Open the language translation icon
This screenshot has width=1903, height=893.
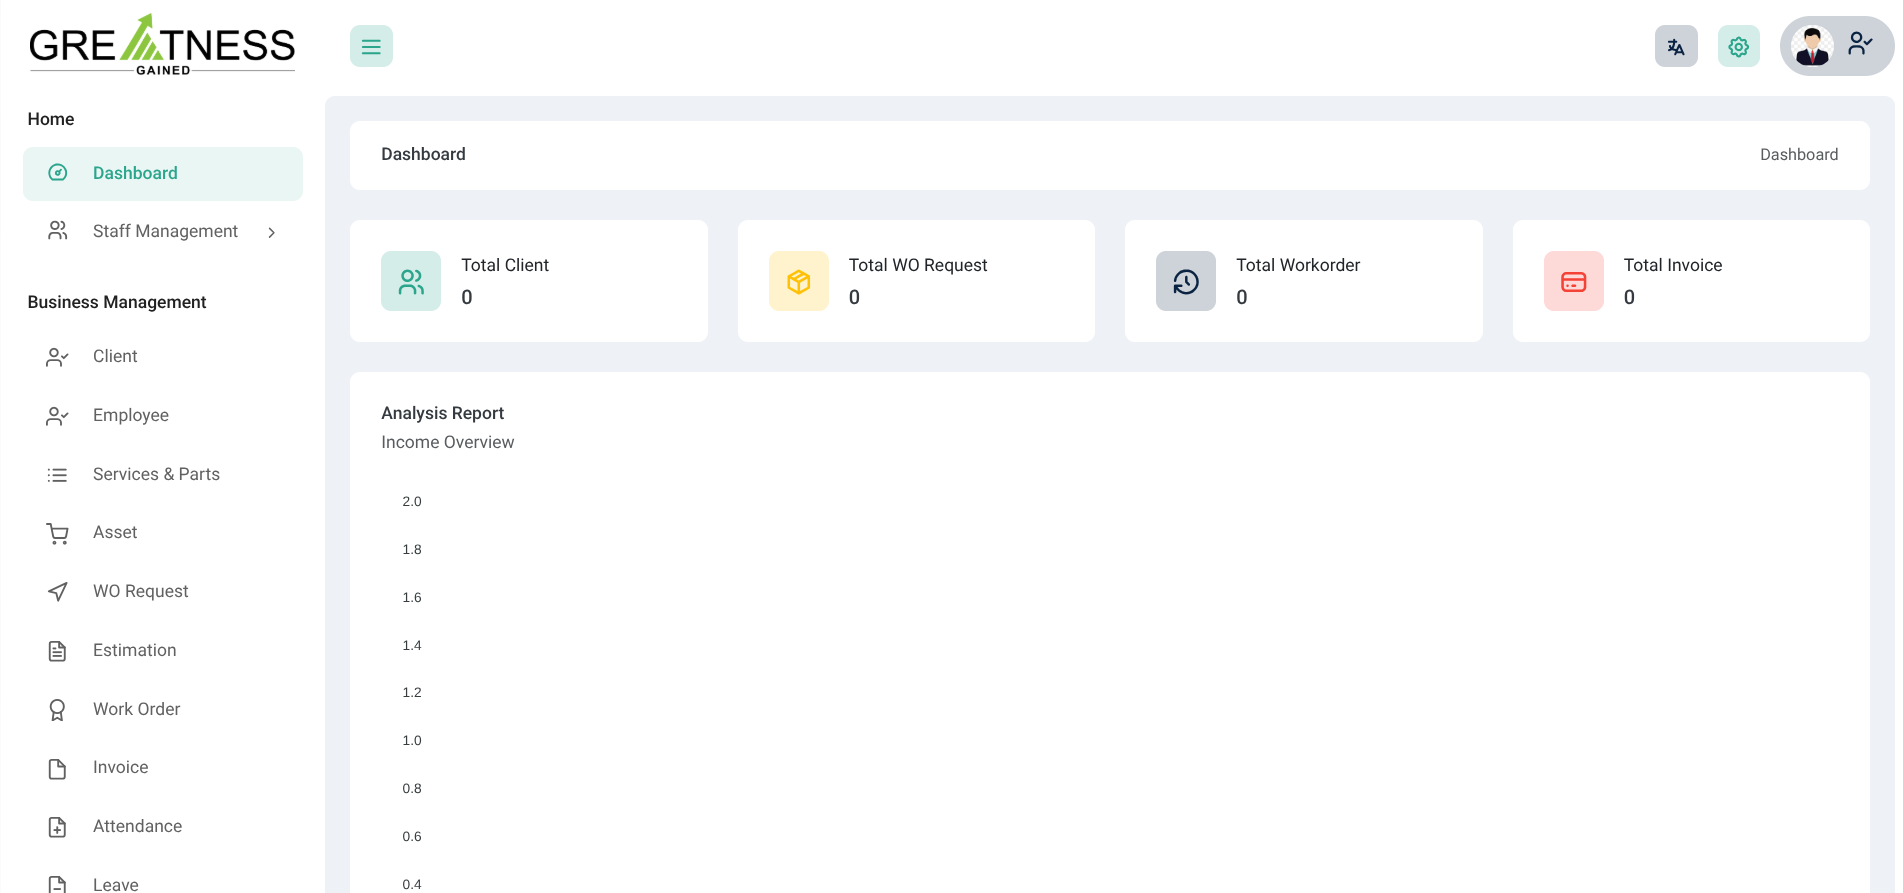(x=1676, y=47)
